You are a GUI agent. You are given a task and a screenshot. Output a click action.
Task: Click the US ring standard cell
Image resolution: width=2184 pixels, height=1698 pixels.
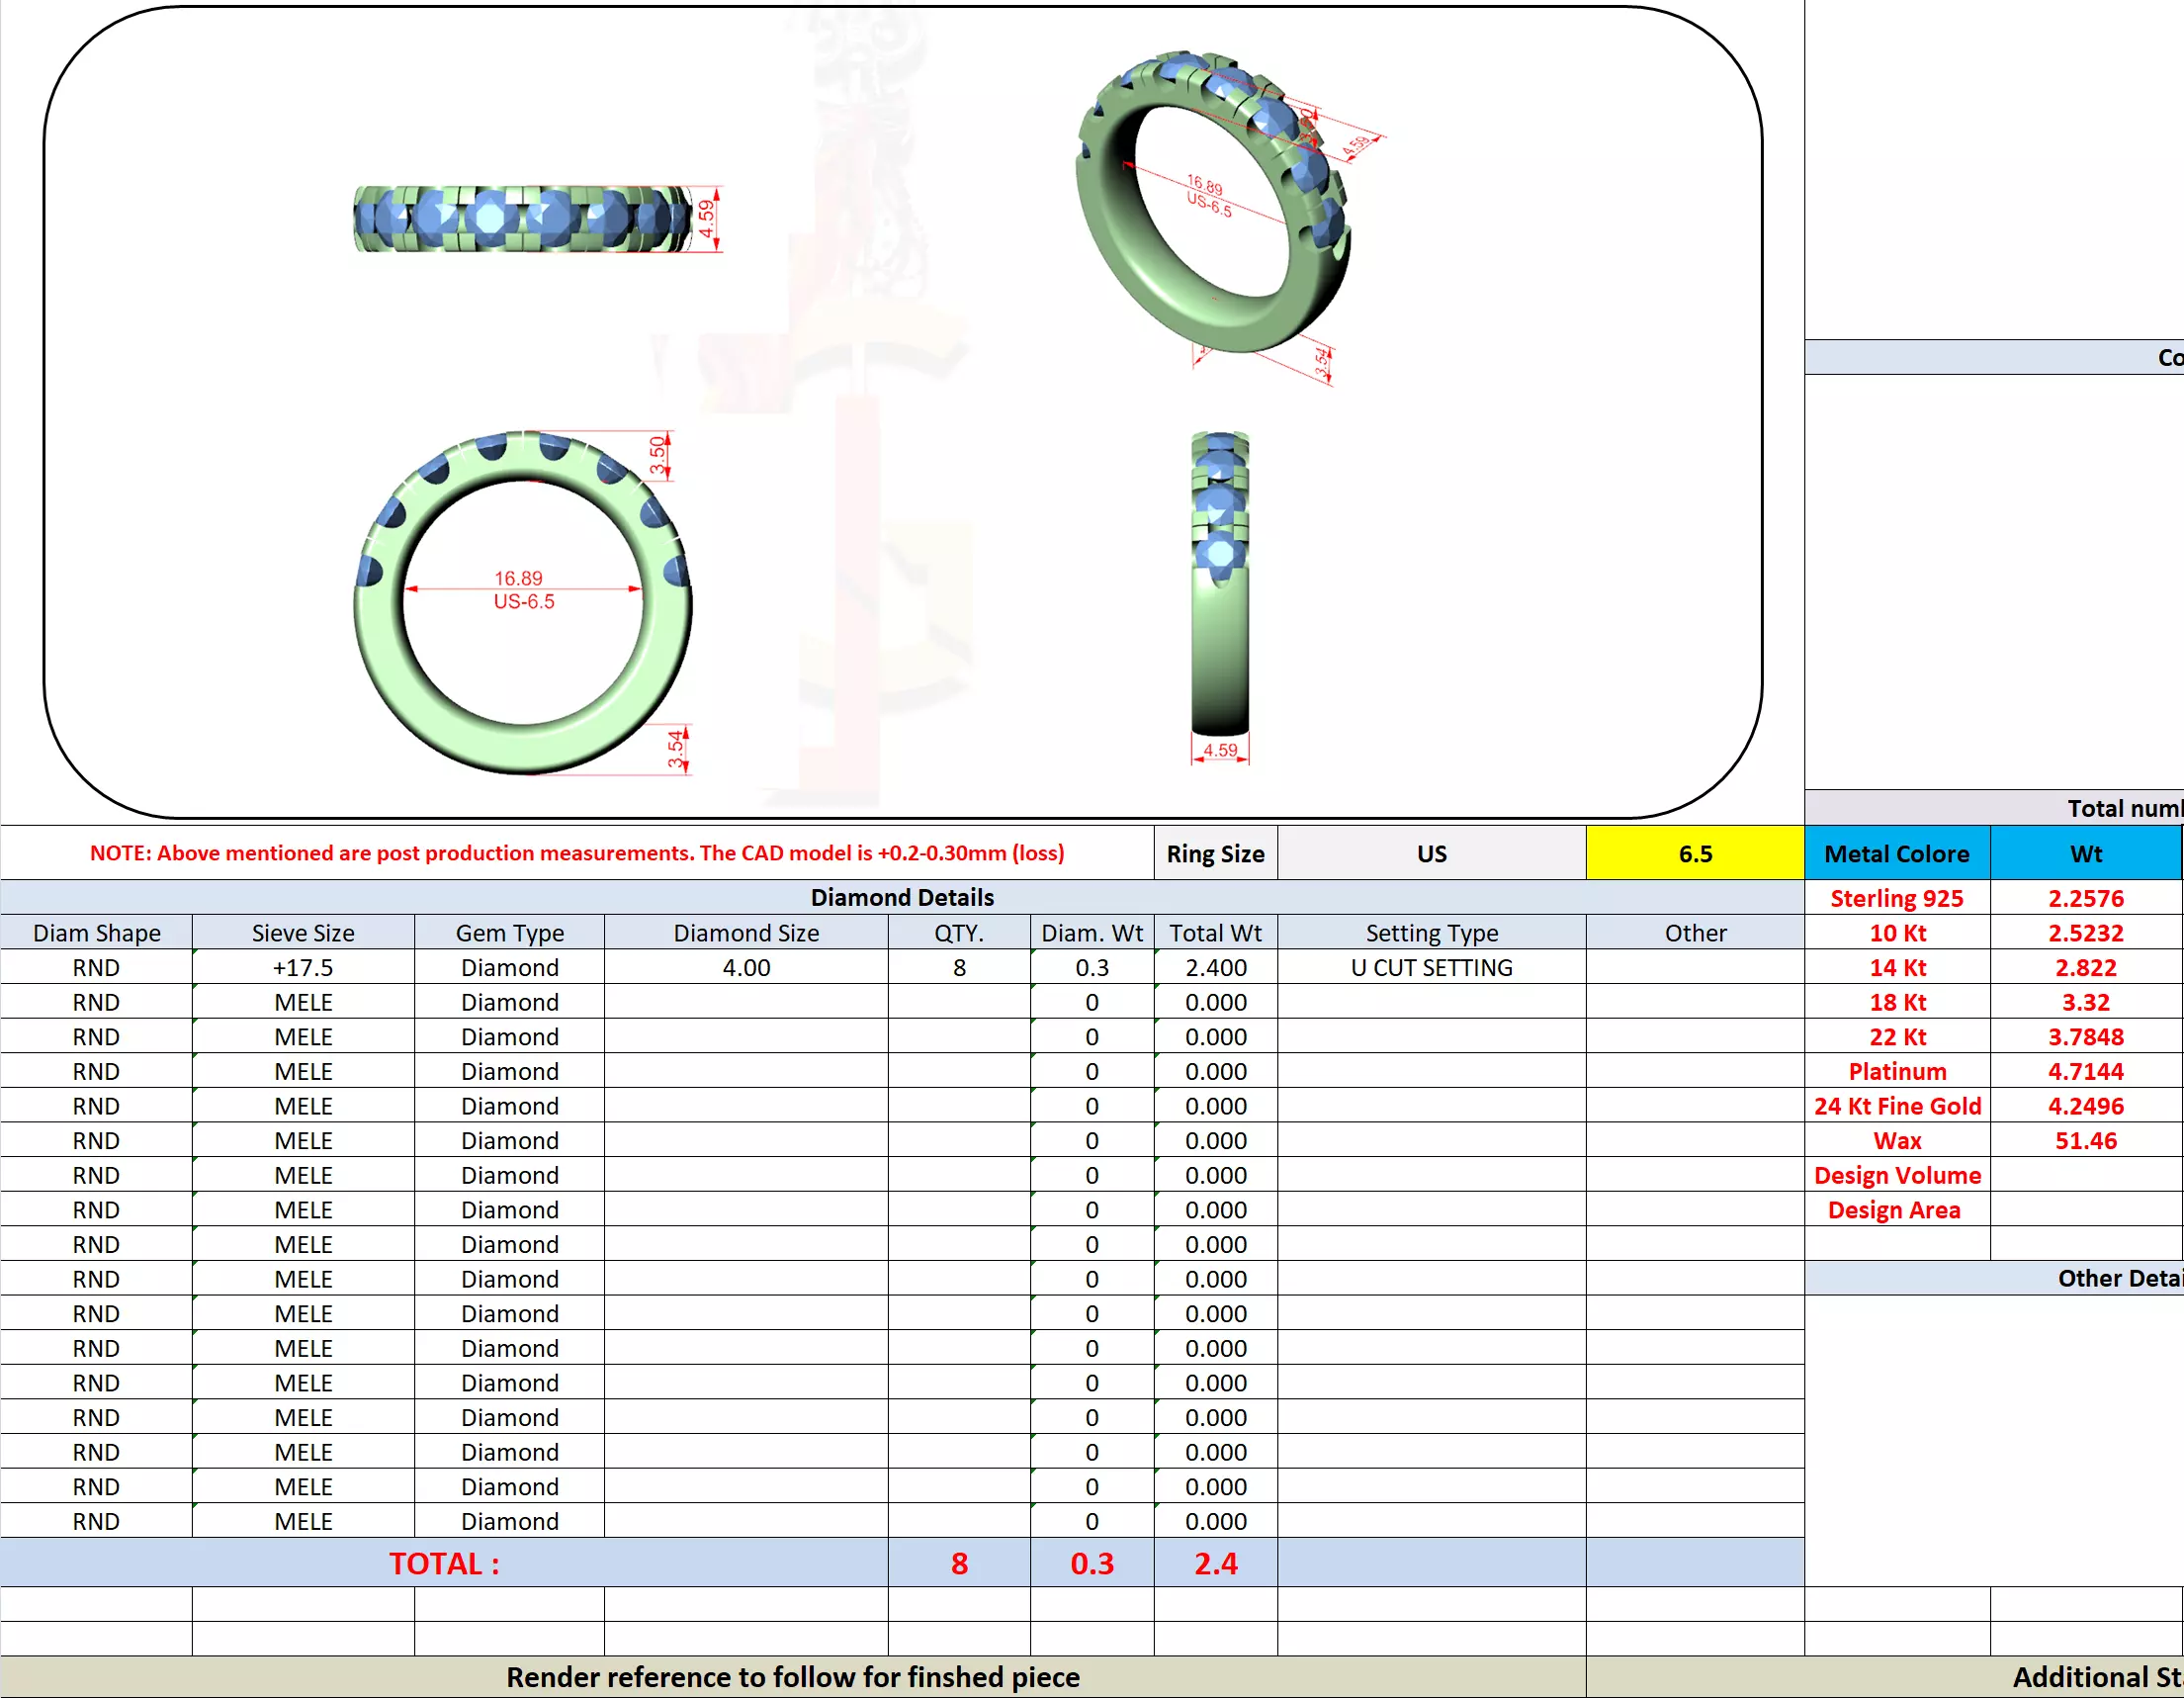[1430, 853]
